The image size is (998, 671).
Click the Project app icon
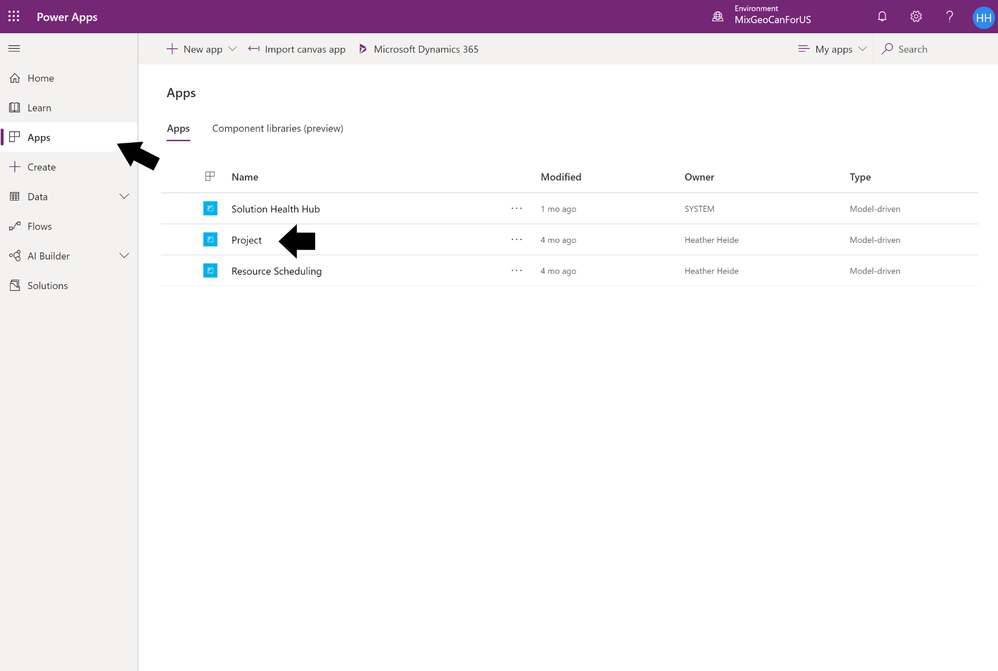(210, 239)
